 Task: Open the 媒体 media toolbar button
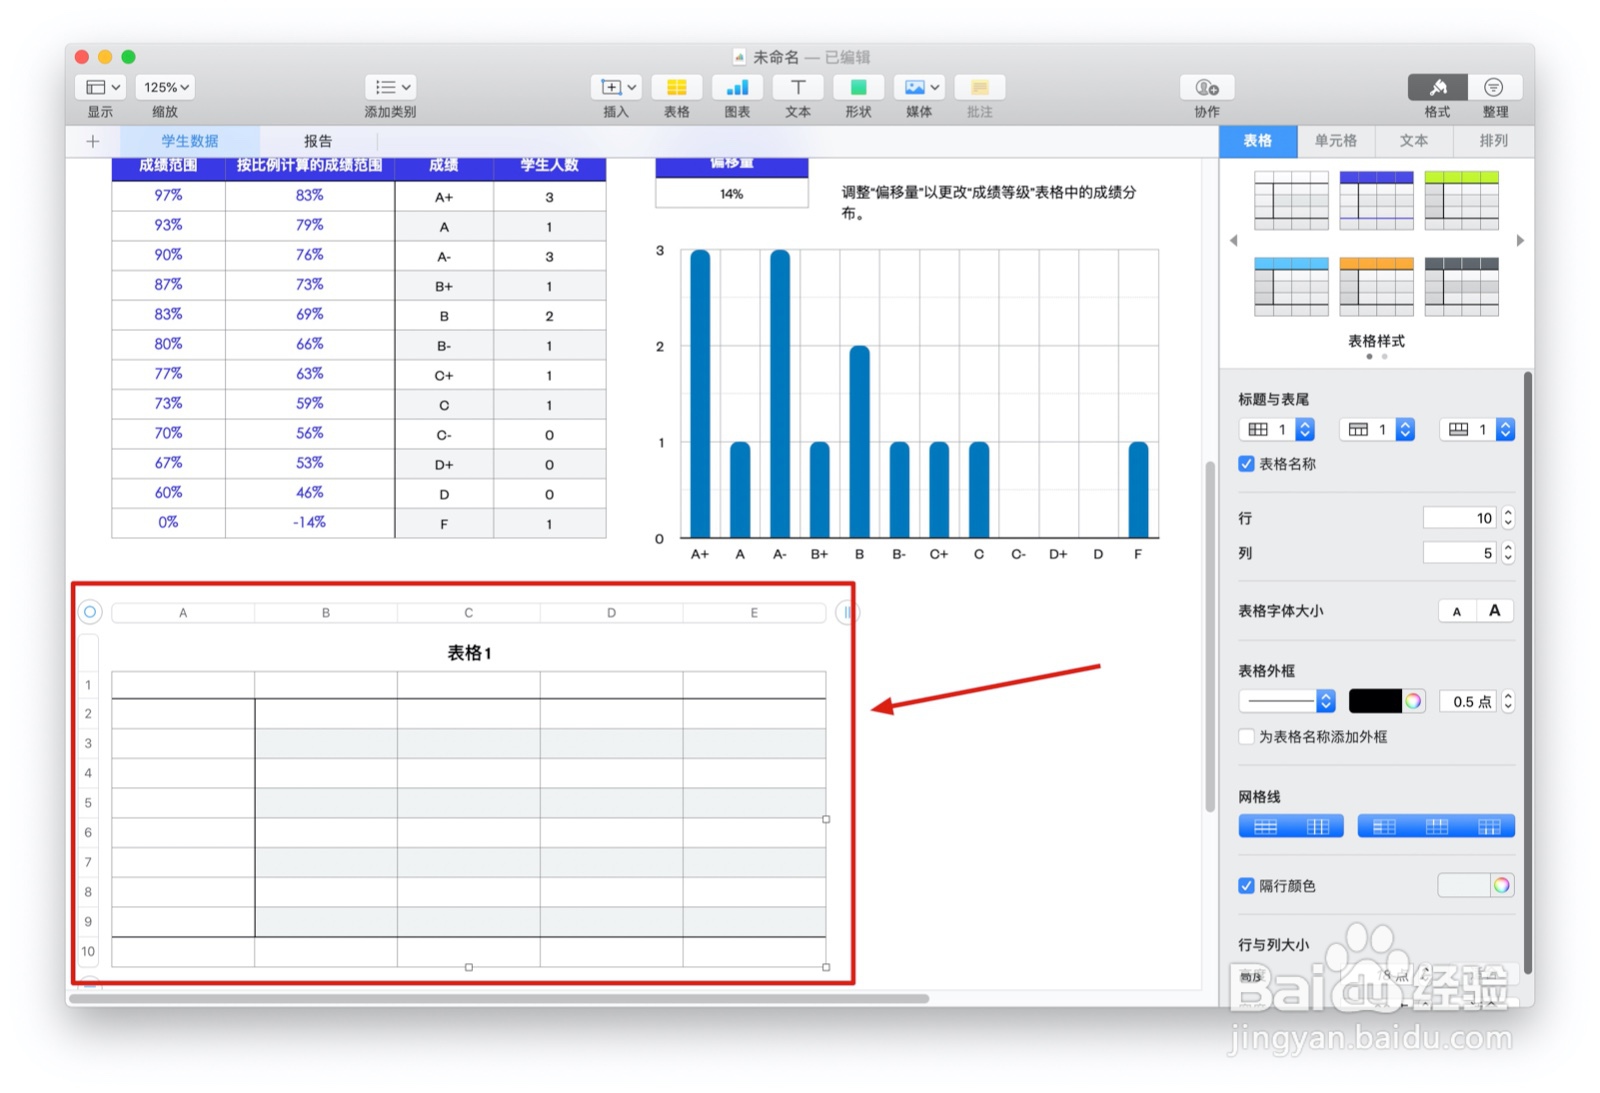(919, 88)
